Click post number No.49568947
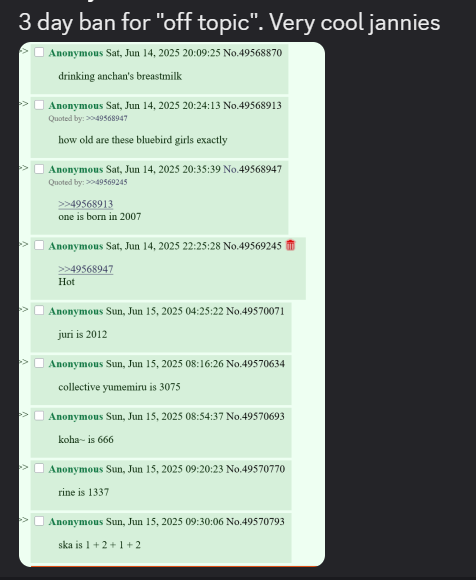The image size is (476, 580). [253, 169]
